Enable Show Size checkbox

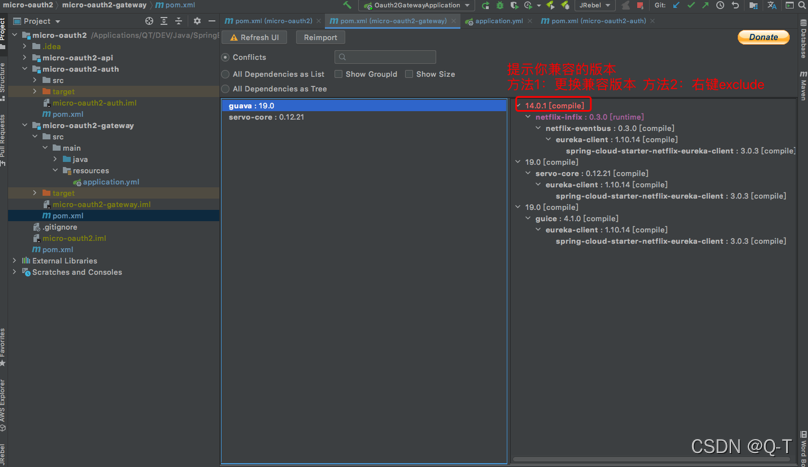coord(409,74)
